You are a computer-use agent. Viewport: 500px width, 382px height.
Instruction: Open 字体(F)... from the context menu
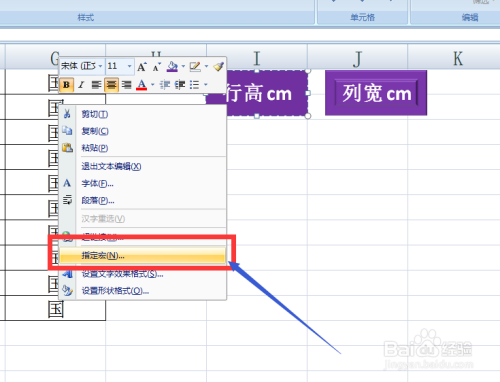click(143, 183)
